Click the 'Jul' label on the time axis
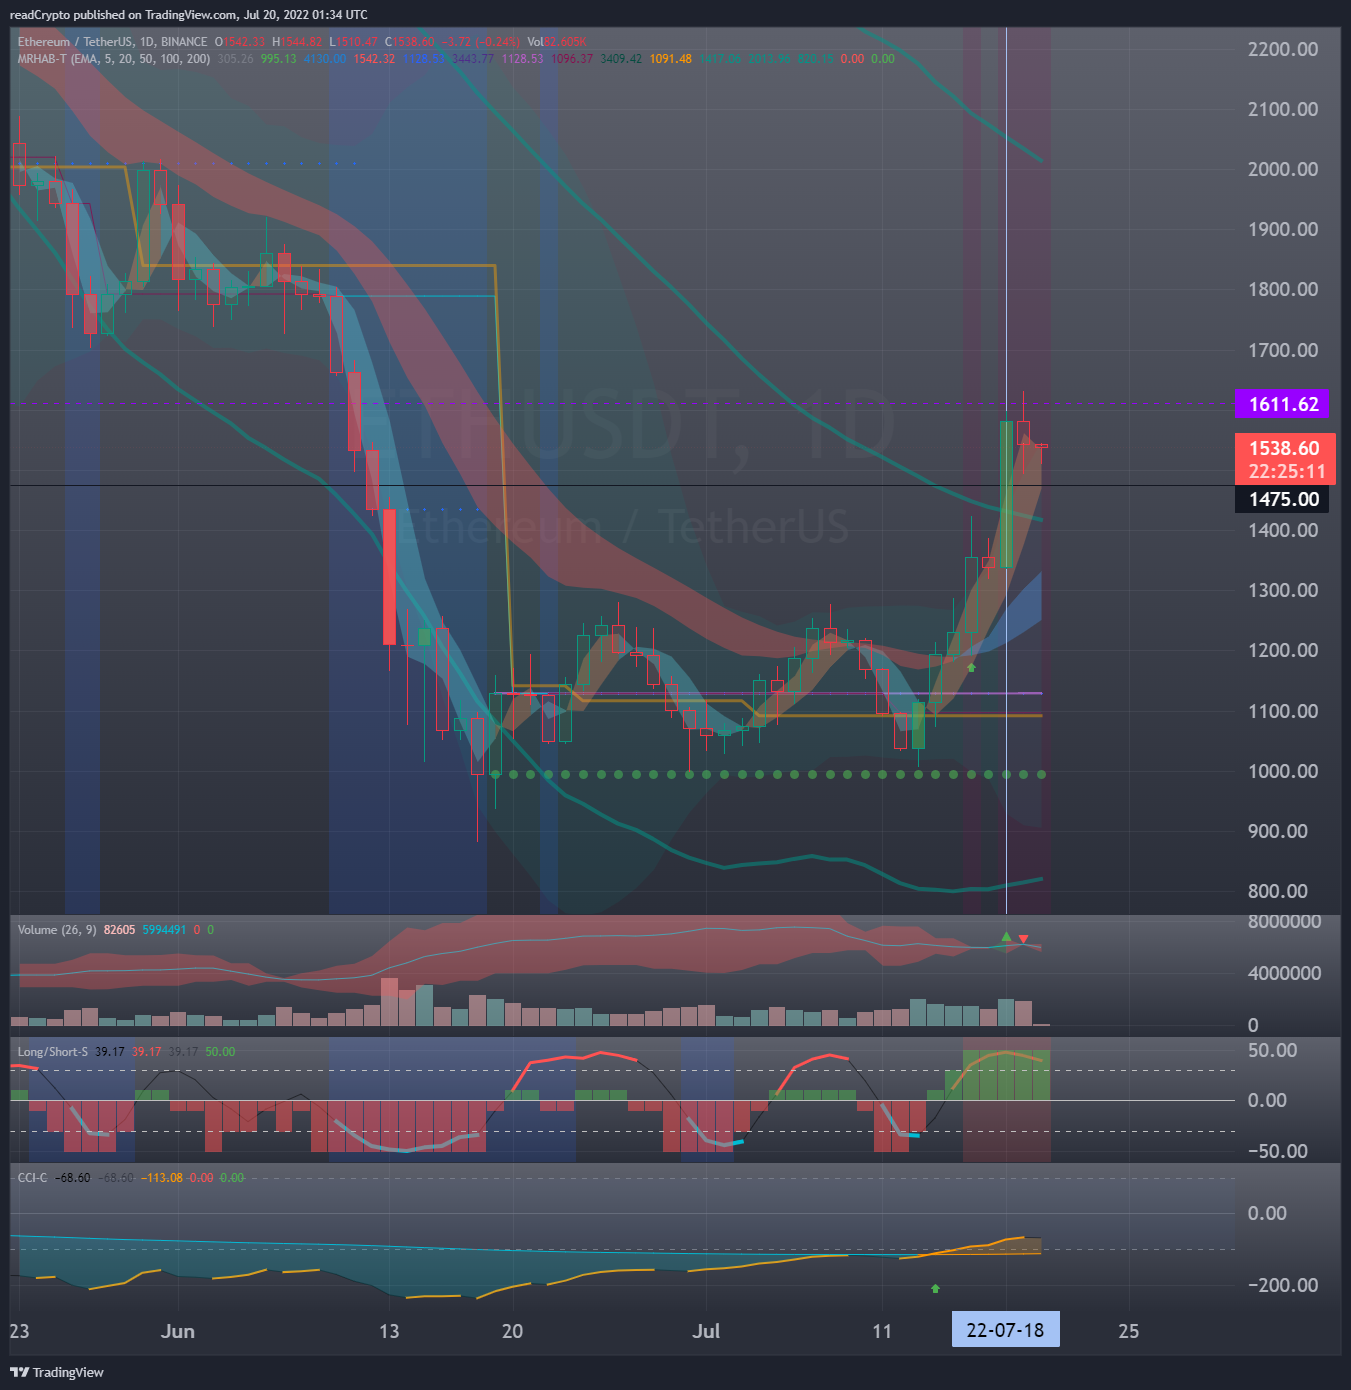This screenshot has height=1390, width=1351. (706, 1331)
